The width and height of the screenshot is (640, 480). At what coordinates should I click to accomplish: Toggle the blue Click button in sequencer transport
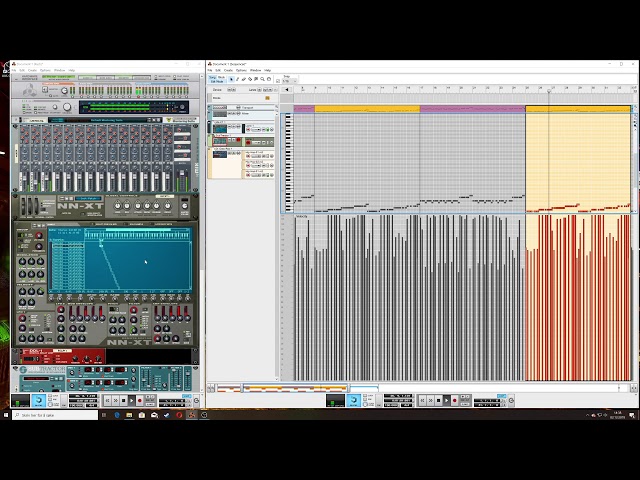coord(353,401)
